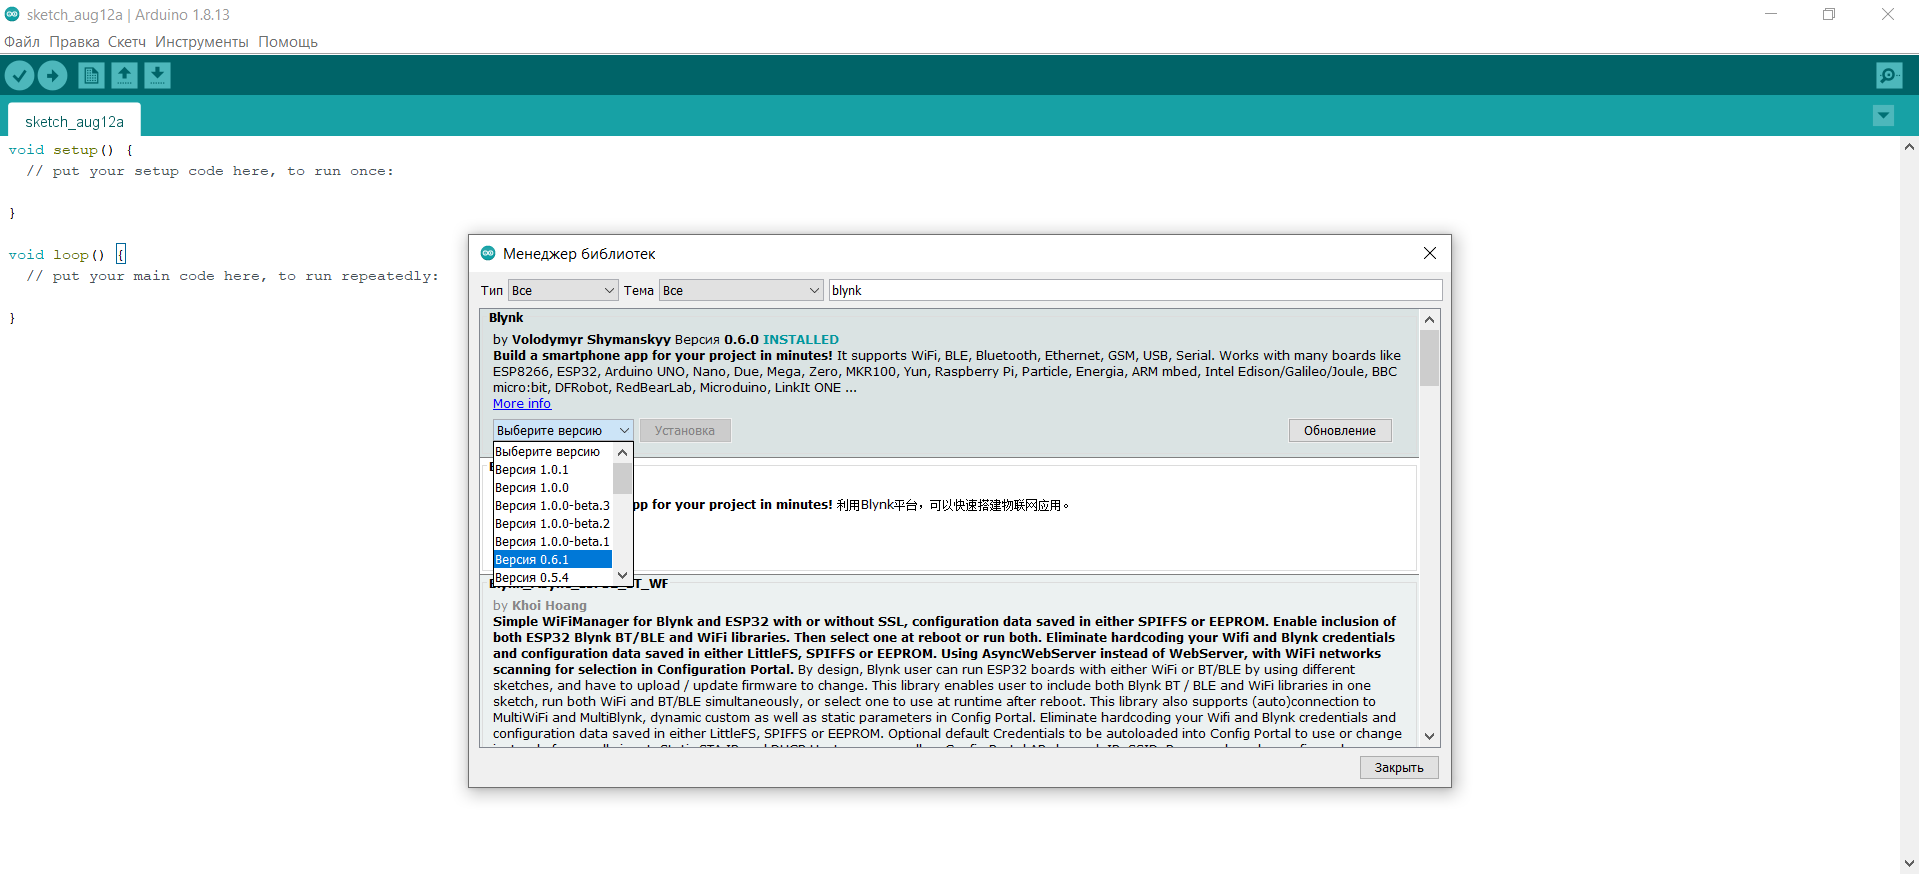This screenshot has width=1919, height=874.
Task: Open the Инструменты menu
Action: point(201,42)
